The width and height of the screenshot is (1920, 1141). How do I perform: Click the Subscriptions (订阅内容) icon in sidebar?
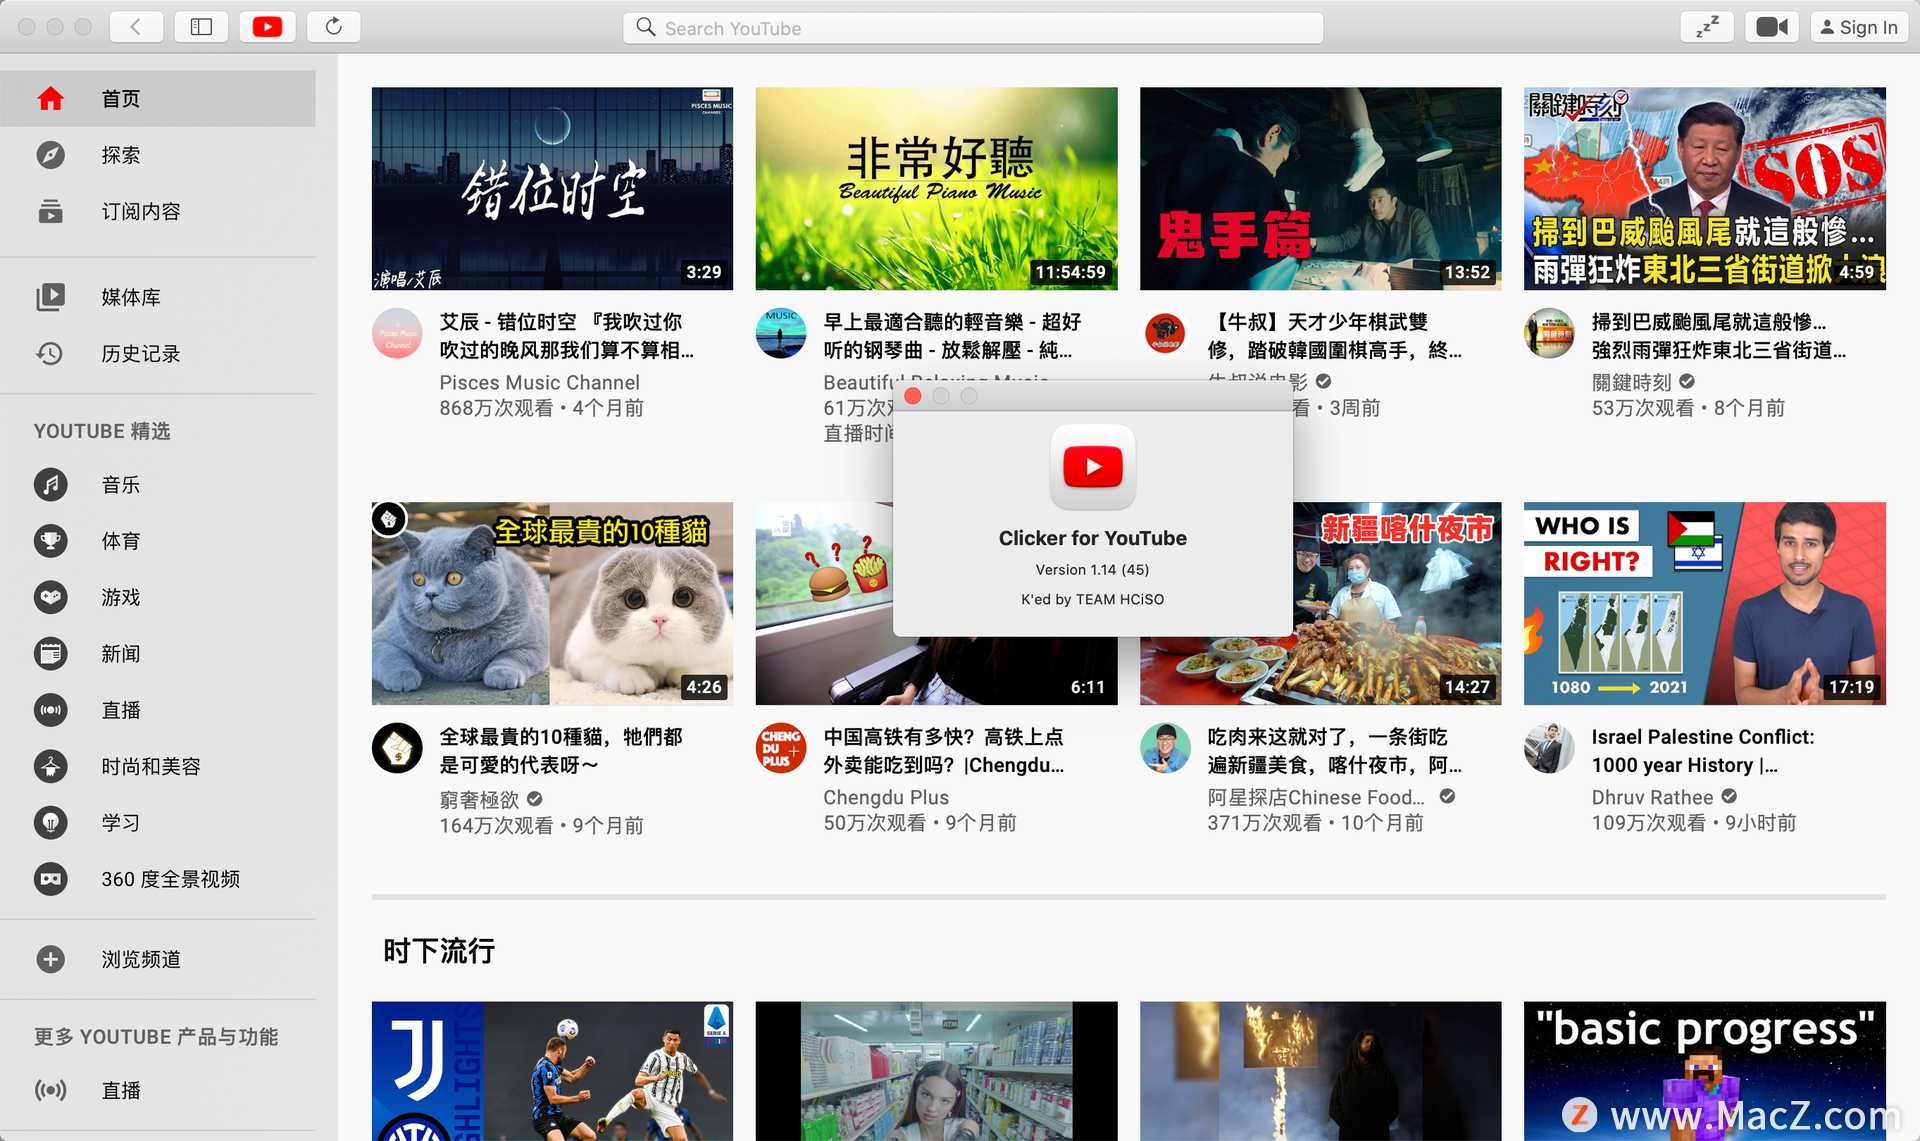[x=49, y=211]
